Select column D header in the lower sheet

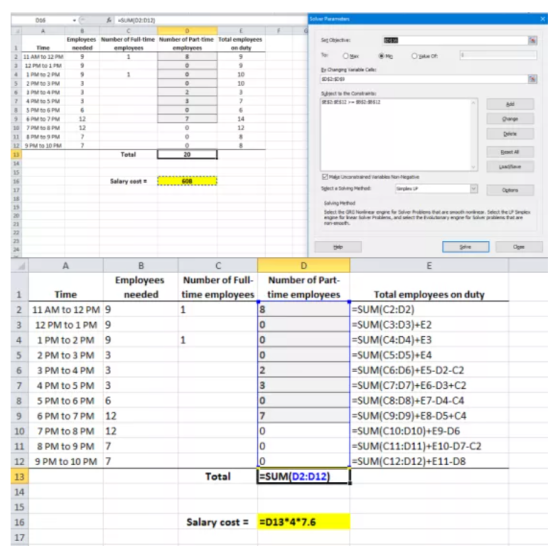coord(304,266)
